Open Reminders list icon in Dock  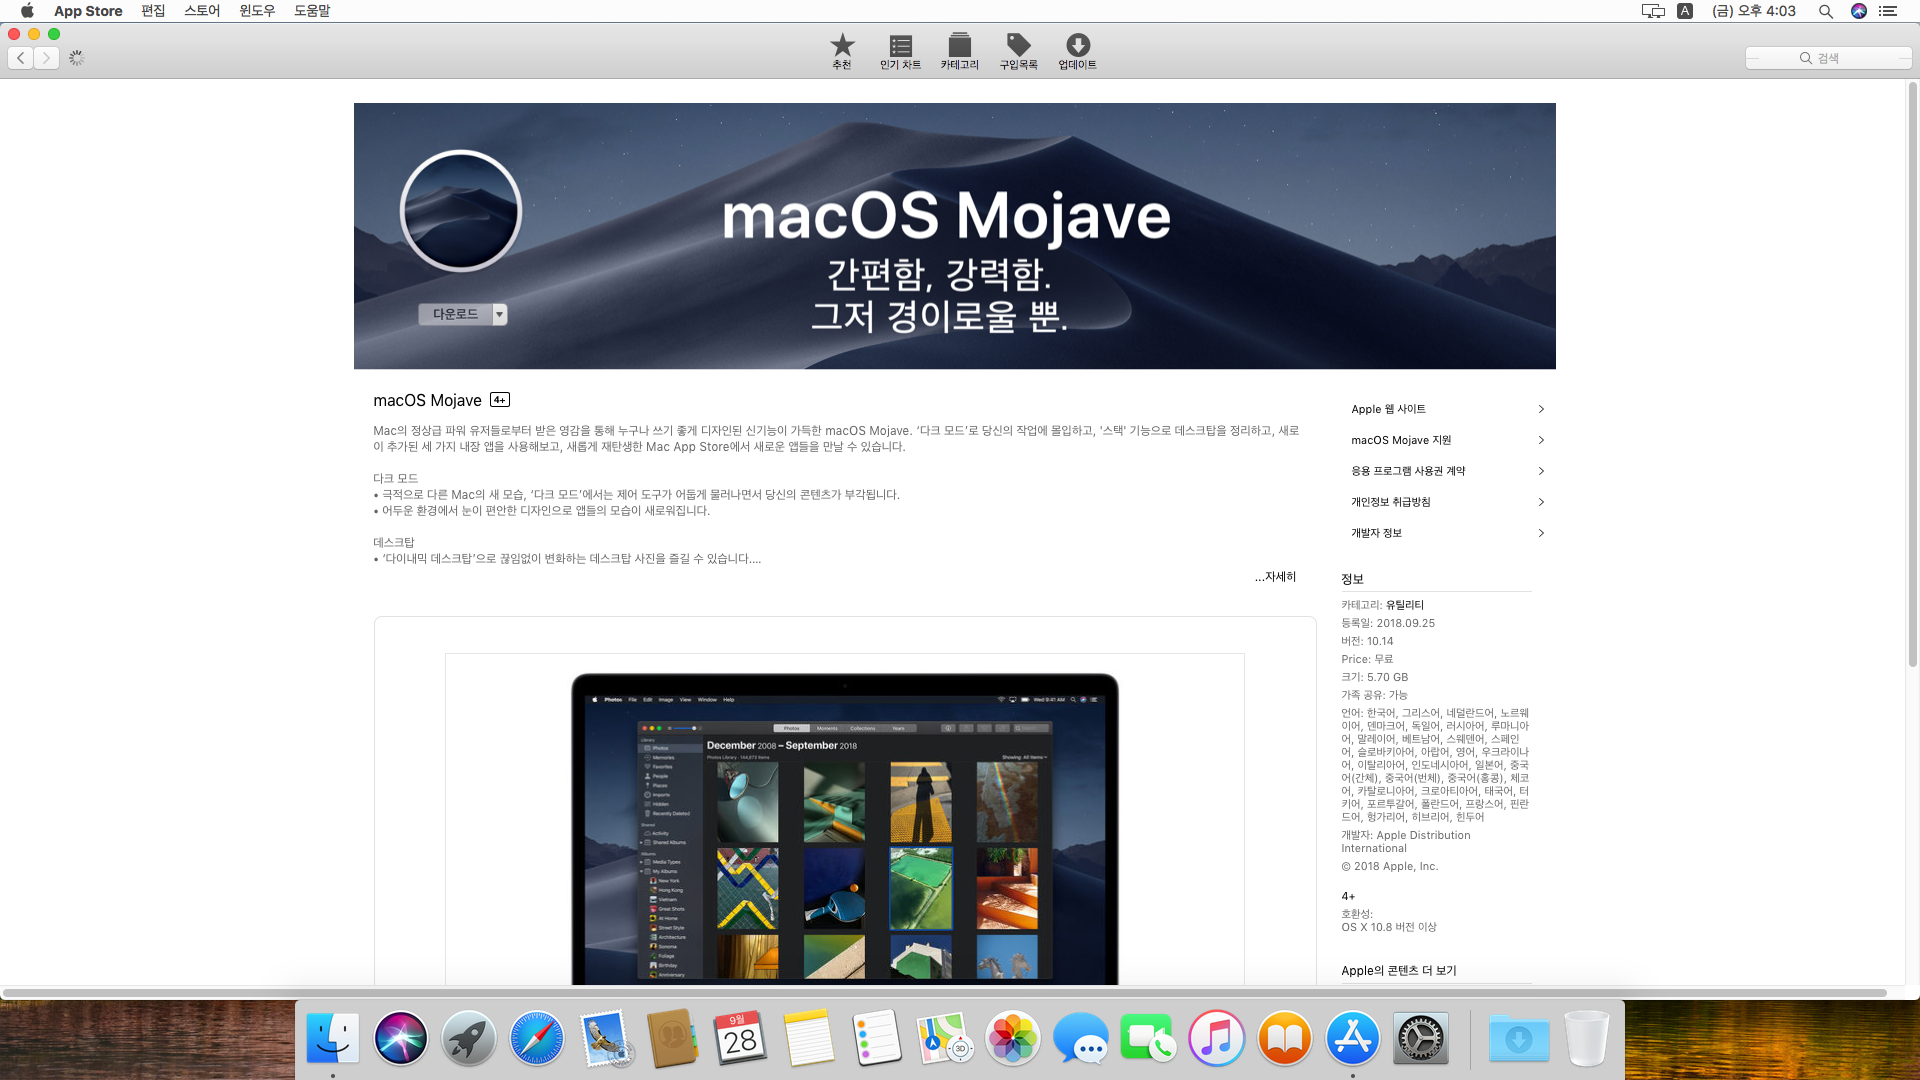click(x=876, y=1039)
